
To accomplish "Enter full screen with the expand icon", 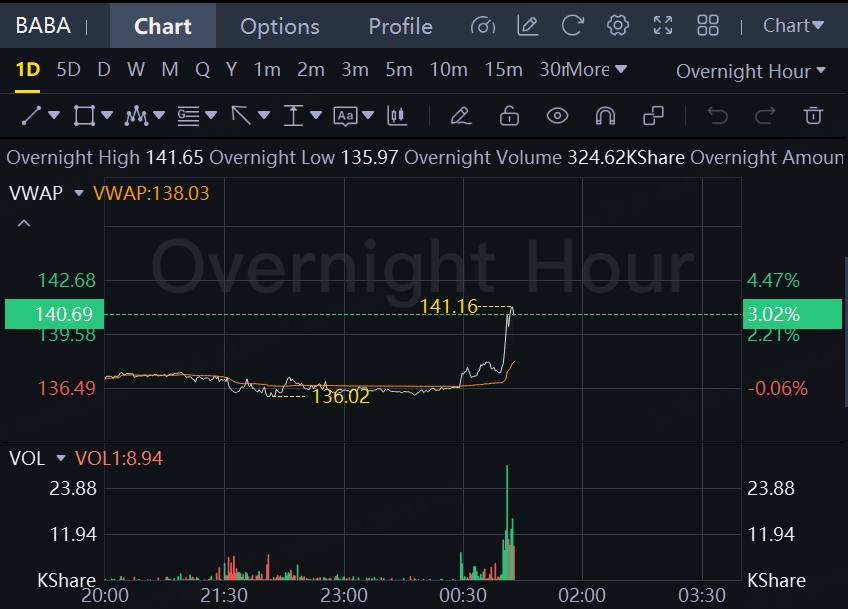I will pyautogui.click(x=663, y=25).
